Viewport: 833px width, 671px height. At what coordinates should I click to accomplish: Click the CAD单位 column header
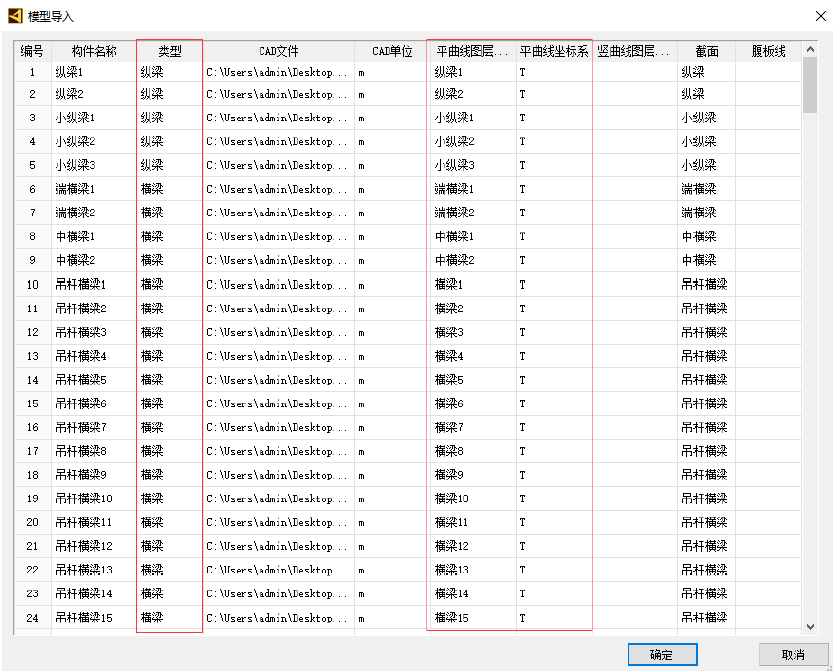pyautogui.click(x=392, y=51)
